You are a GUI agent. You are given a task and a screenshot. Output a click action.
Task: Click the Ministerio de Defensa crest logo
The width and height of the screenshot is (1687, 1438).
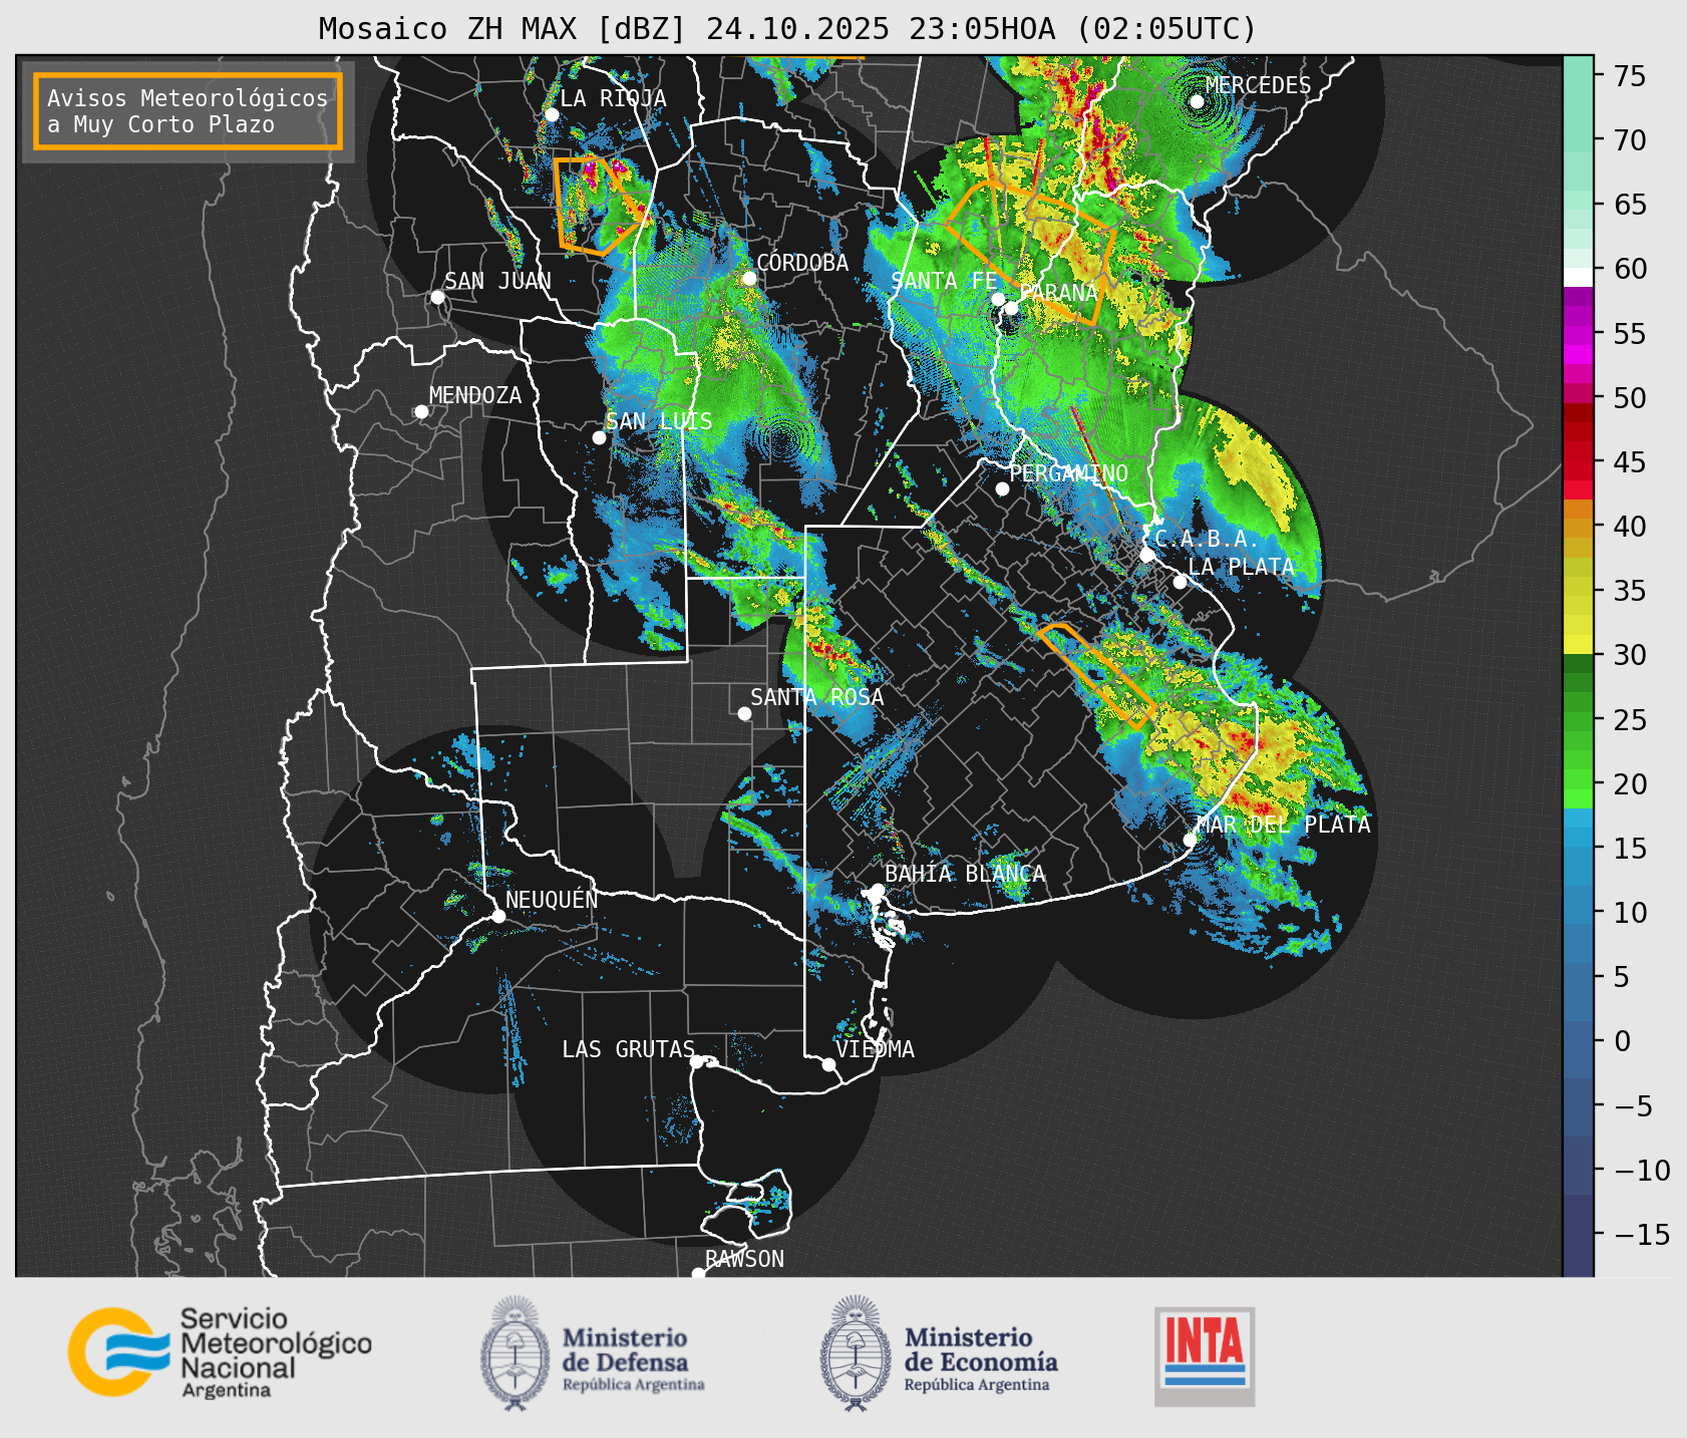tap(515, 1354)
